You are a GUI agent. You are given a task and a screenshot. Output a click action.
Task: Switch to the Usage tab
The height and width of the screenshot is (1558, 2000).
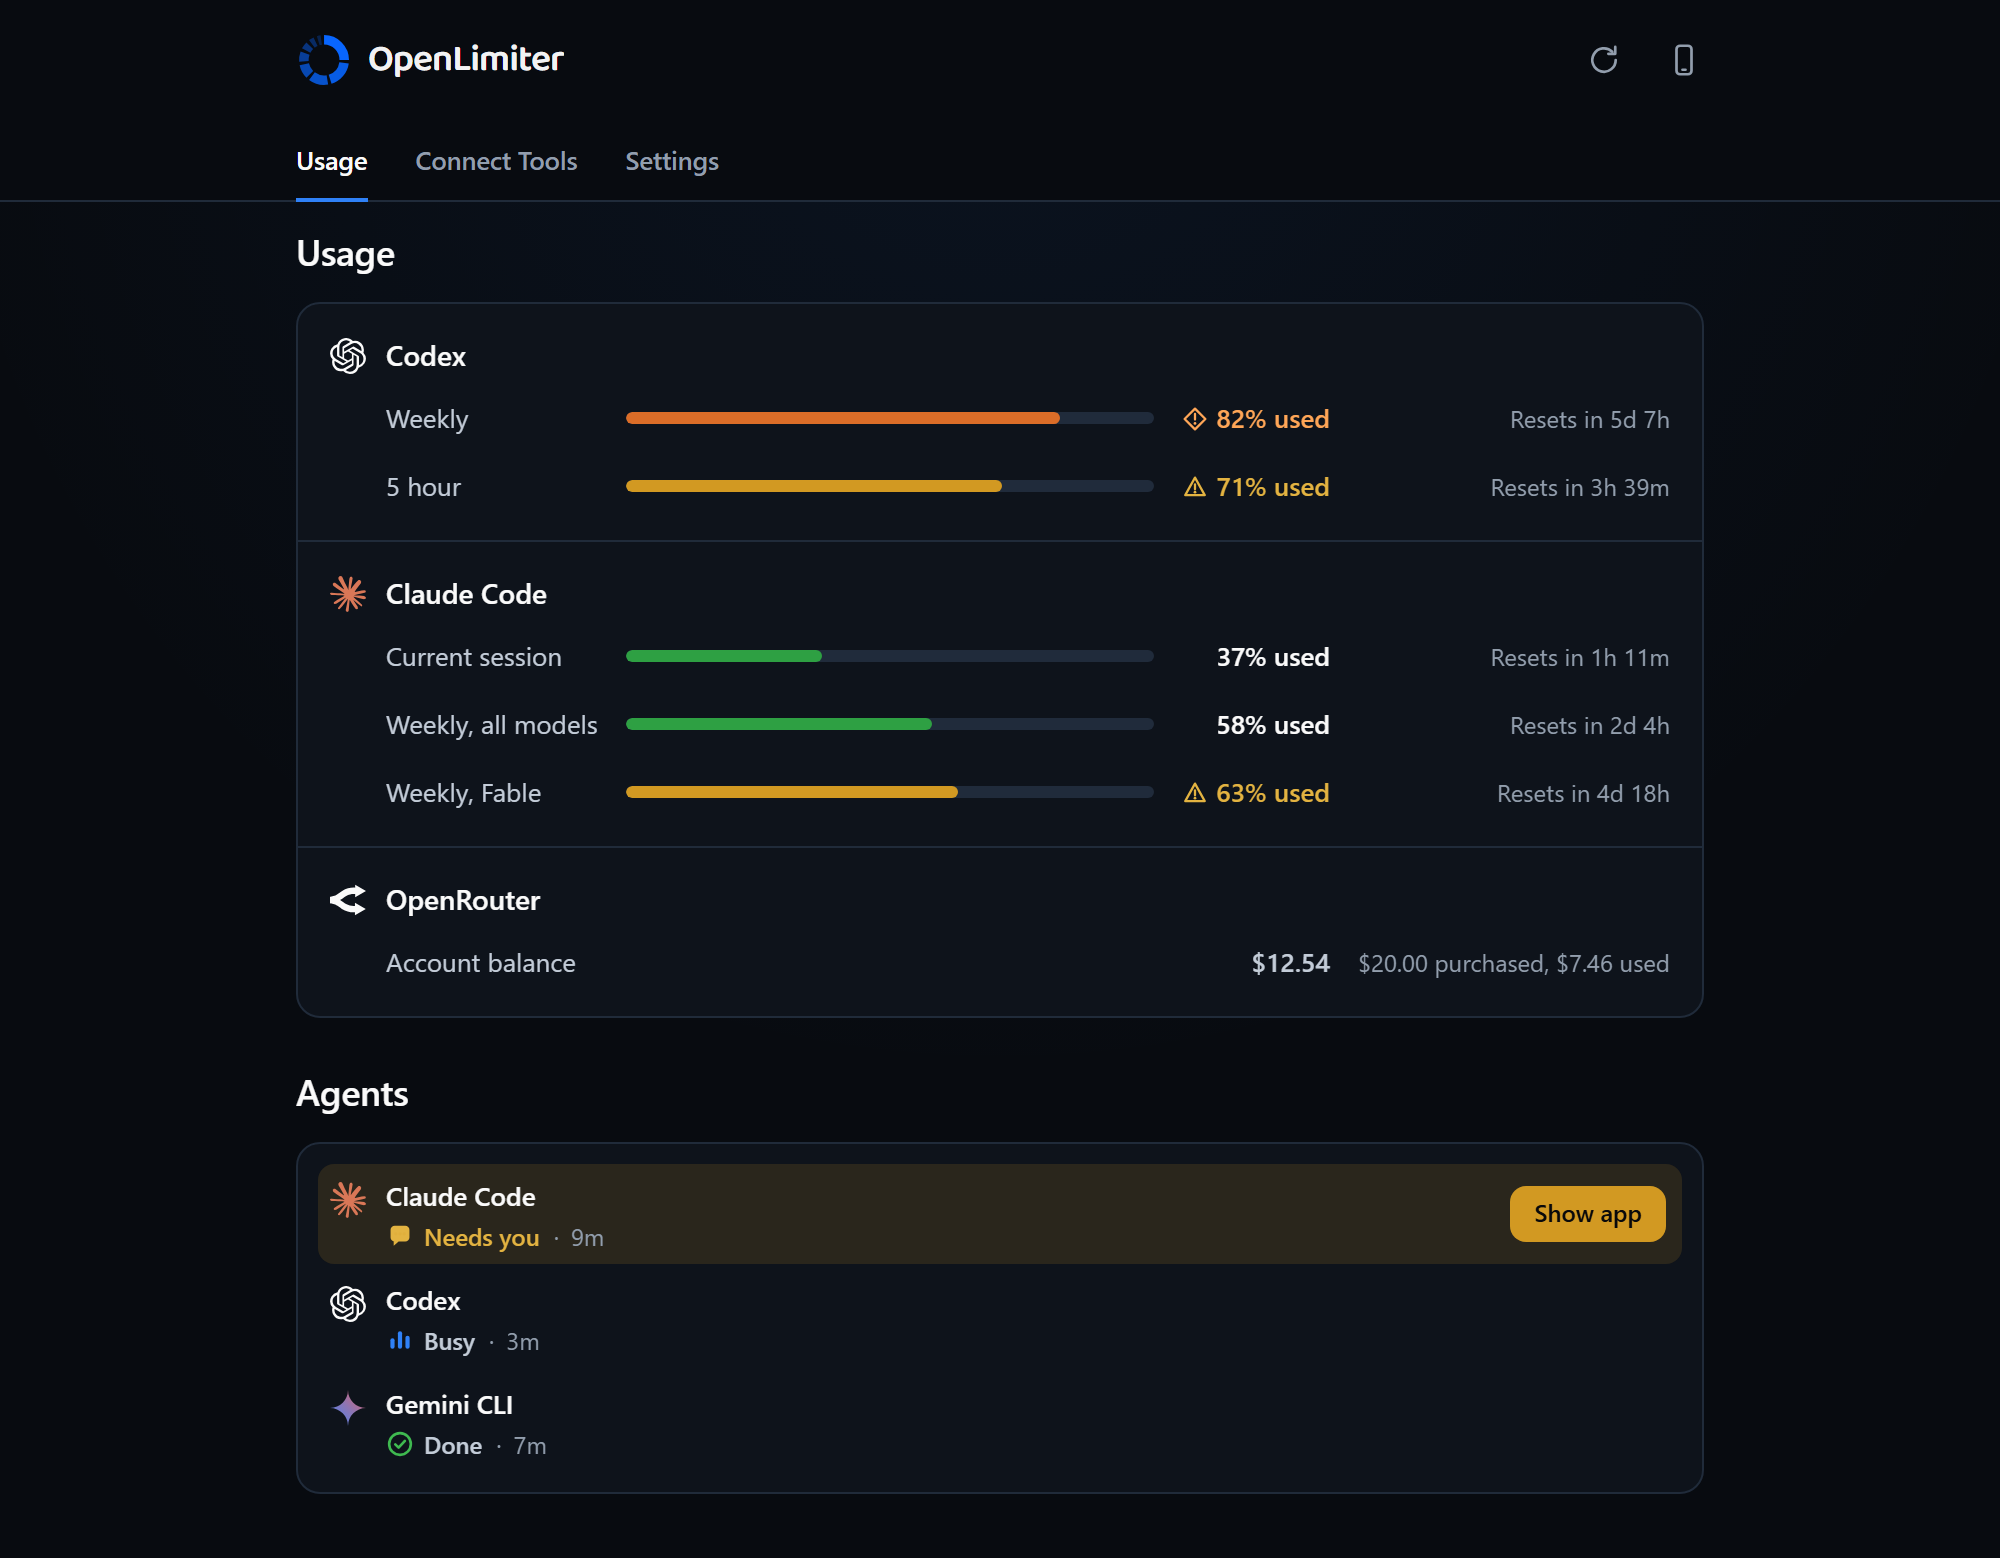[332, 161]
